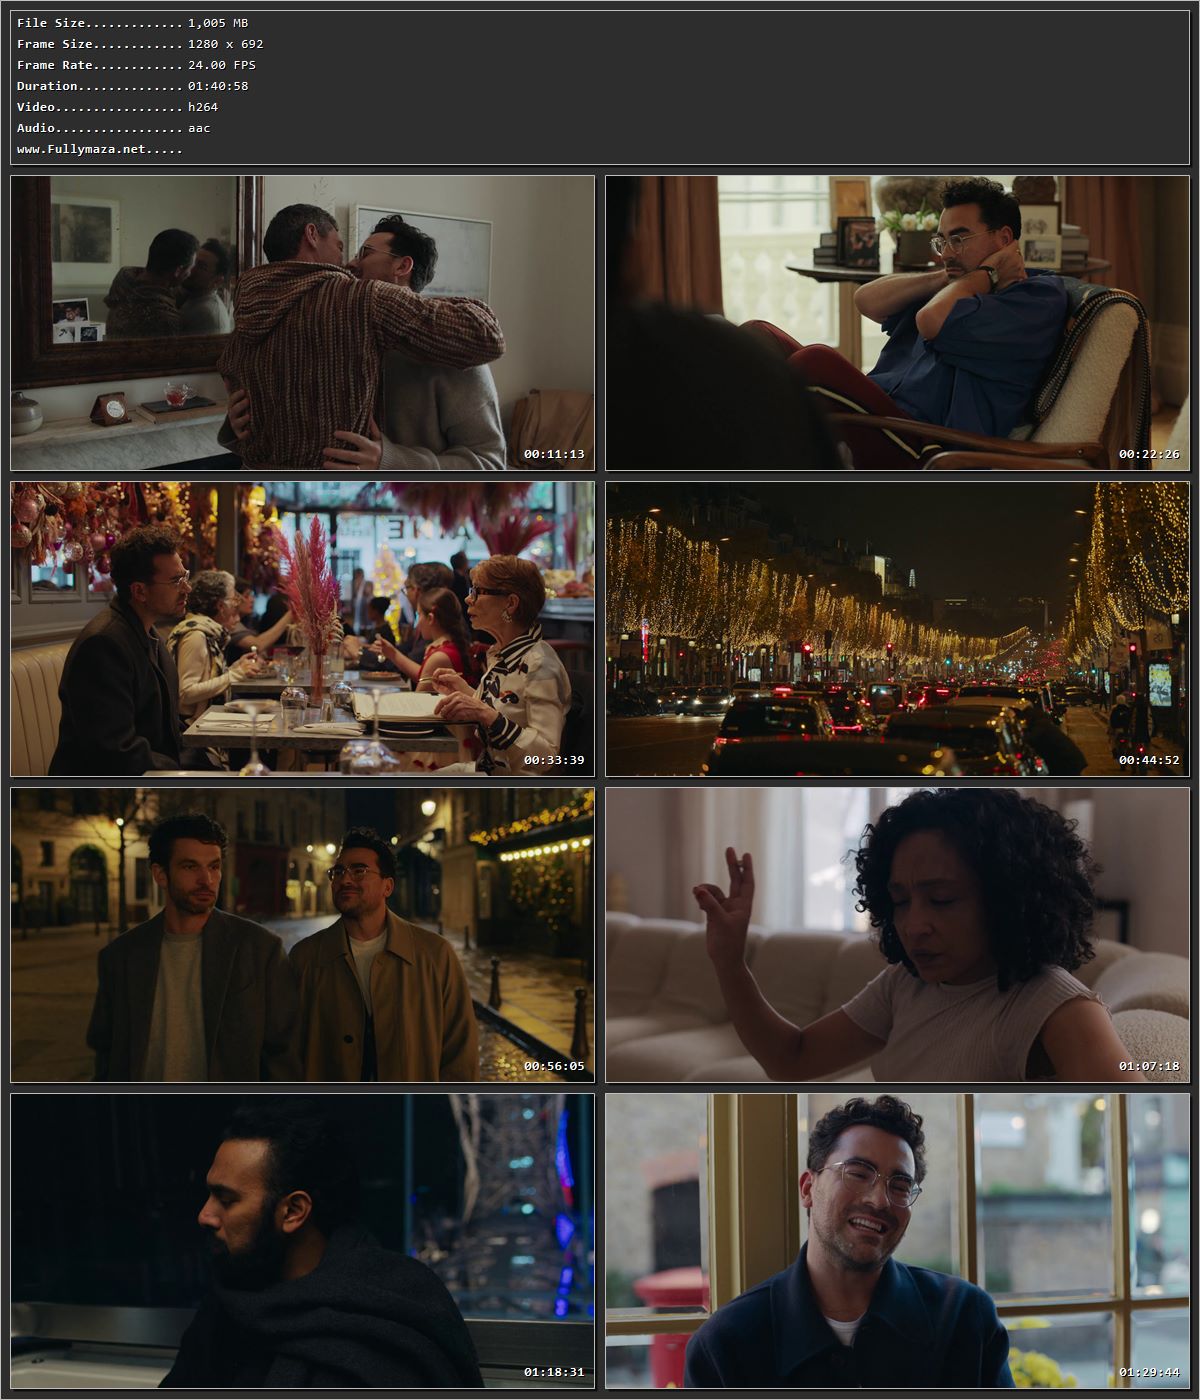Select the thumbnail timestamped 00:56:05
The height and width of the screenshot is (1400, 1200).
[302, 935]
